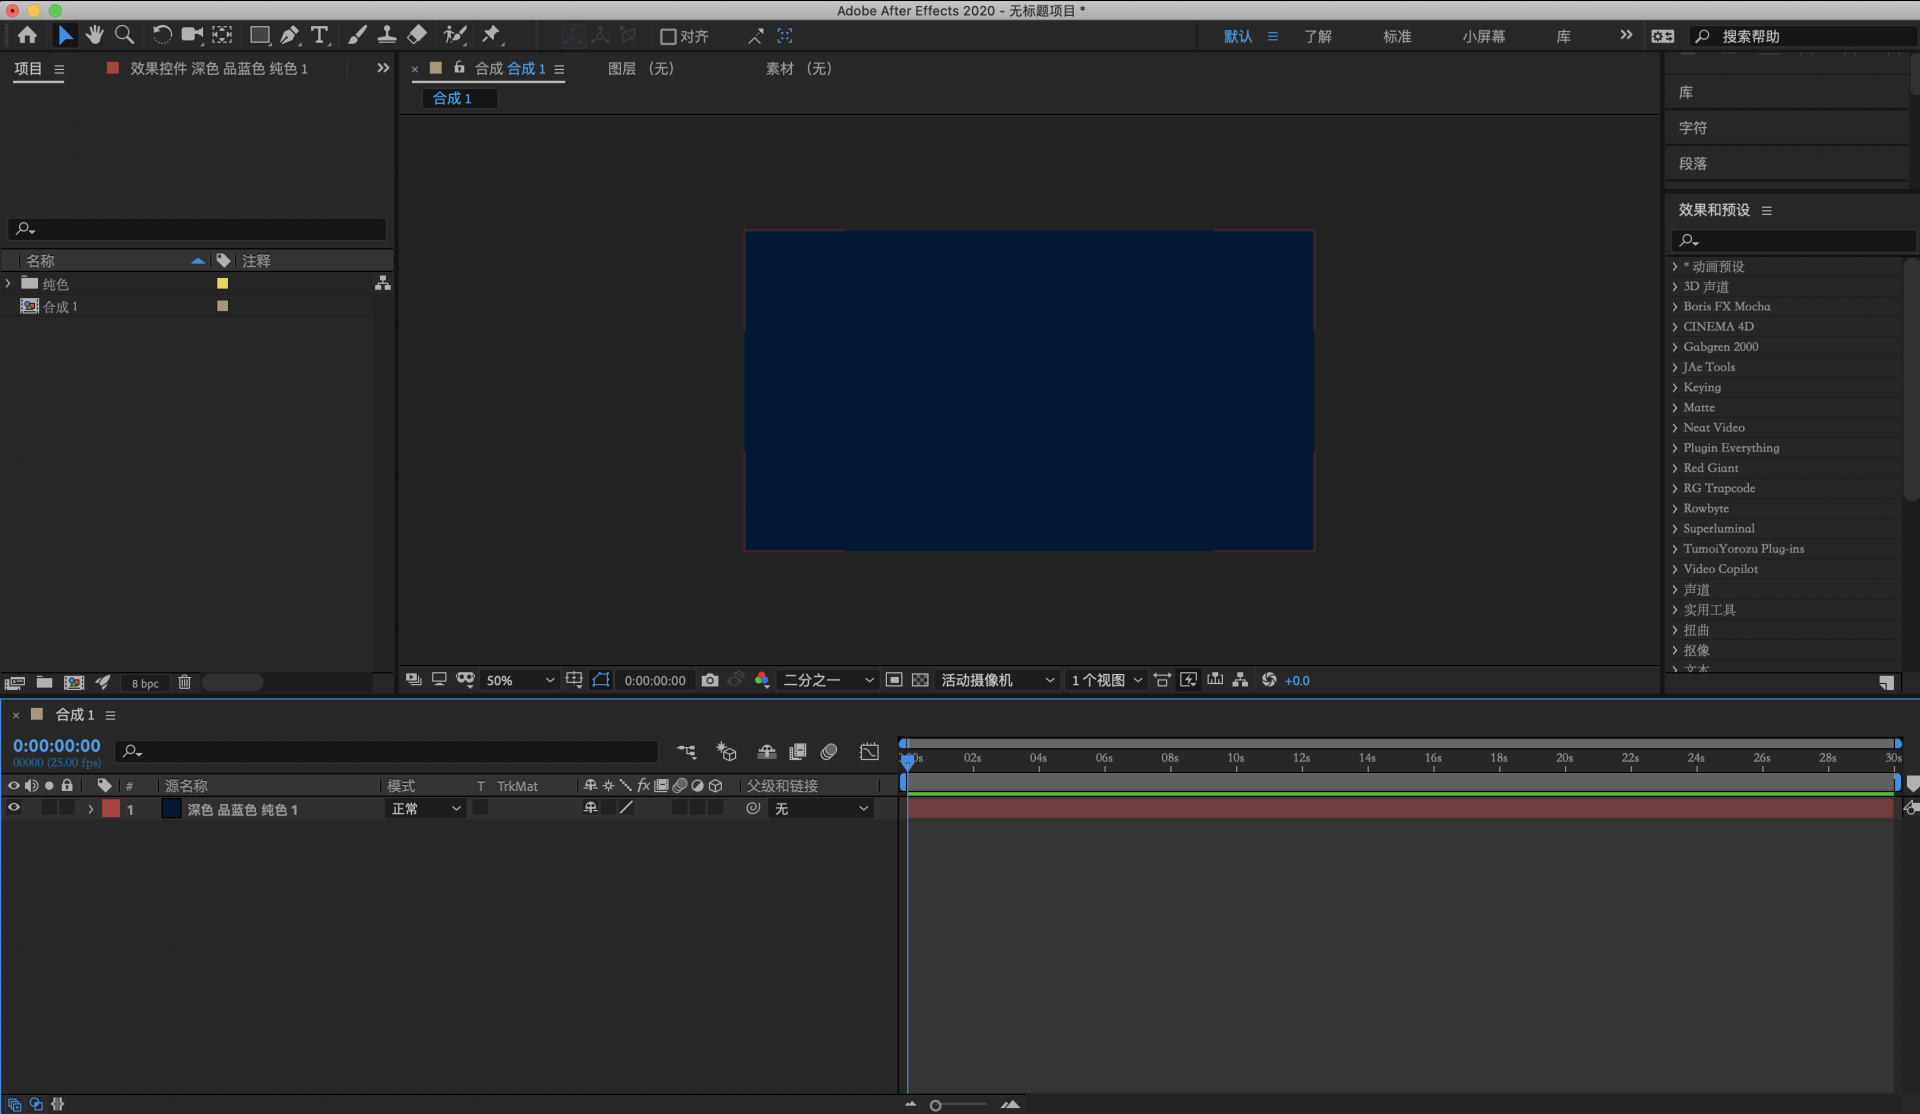This screenshot has height=1114, width=1920.
Task: Select the Rectangle shape tool
Action: [260, 35]
